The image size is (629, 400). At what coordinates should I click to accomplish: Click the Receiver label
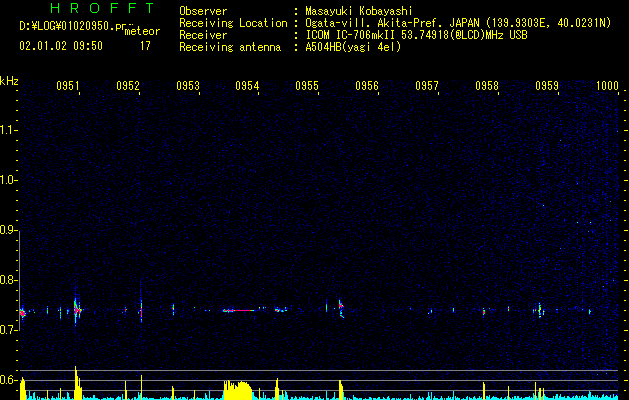click(x=203, y=35)
